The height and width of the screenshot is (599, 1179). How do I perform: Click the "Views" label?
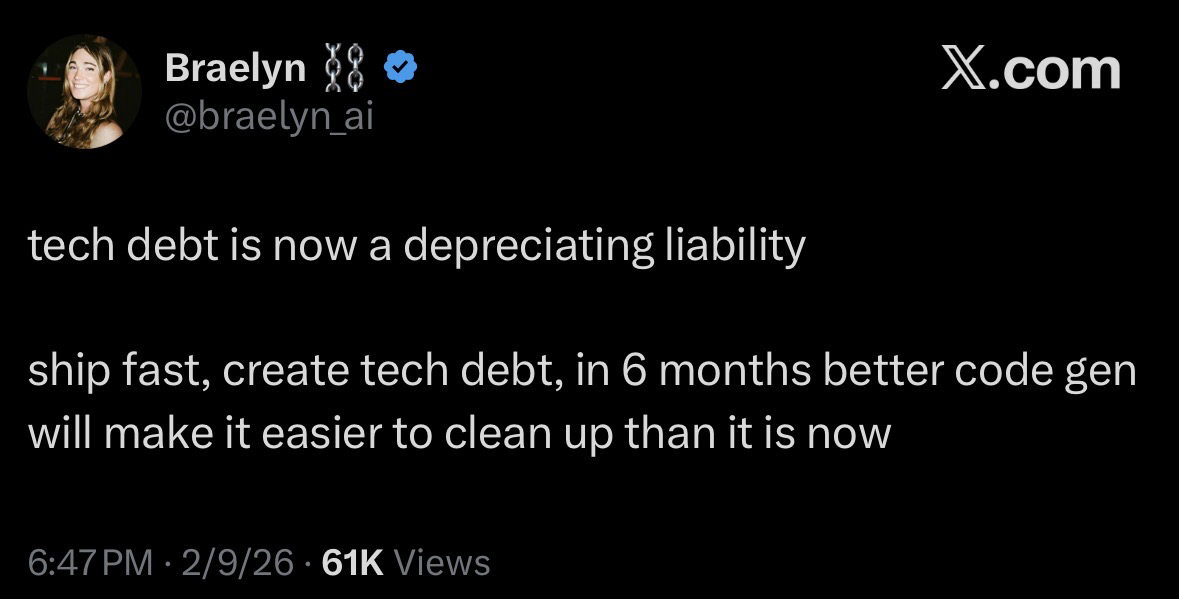(443, 562)
